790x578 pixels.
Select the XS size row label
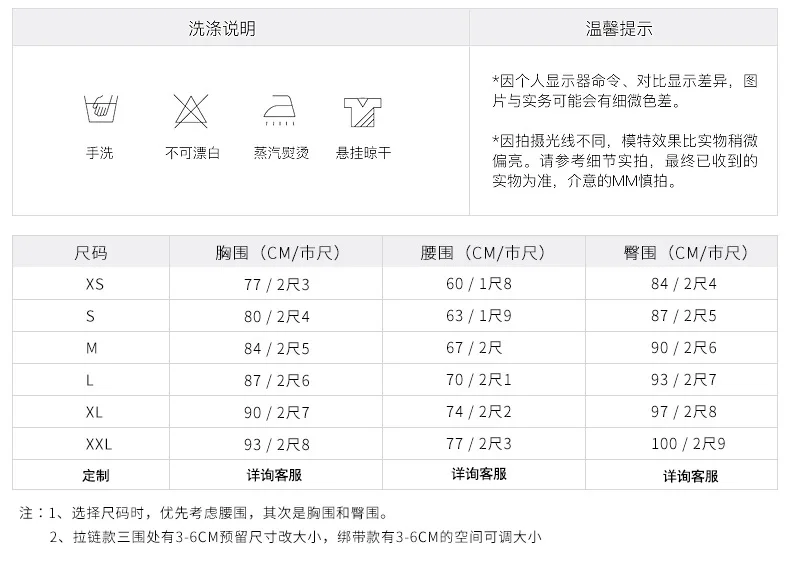pyautogui.click(x=95, y=284)
